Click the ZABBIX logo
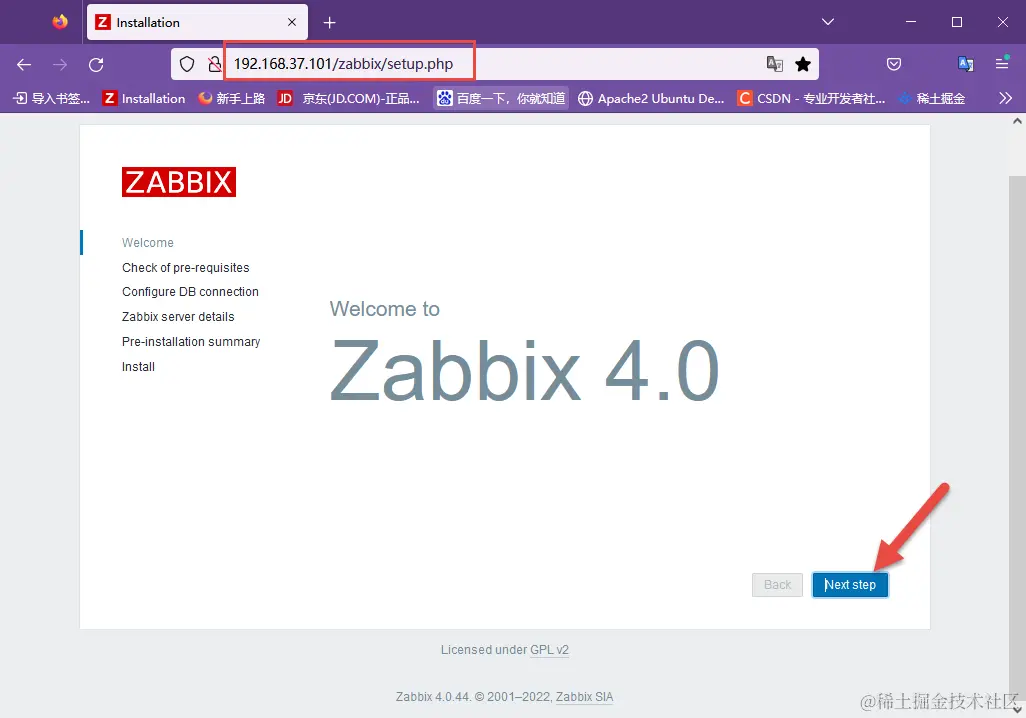Image resolution: width=1026 pixels, height=718 pixels. click(179, 182)
